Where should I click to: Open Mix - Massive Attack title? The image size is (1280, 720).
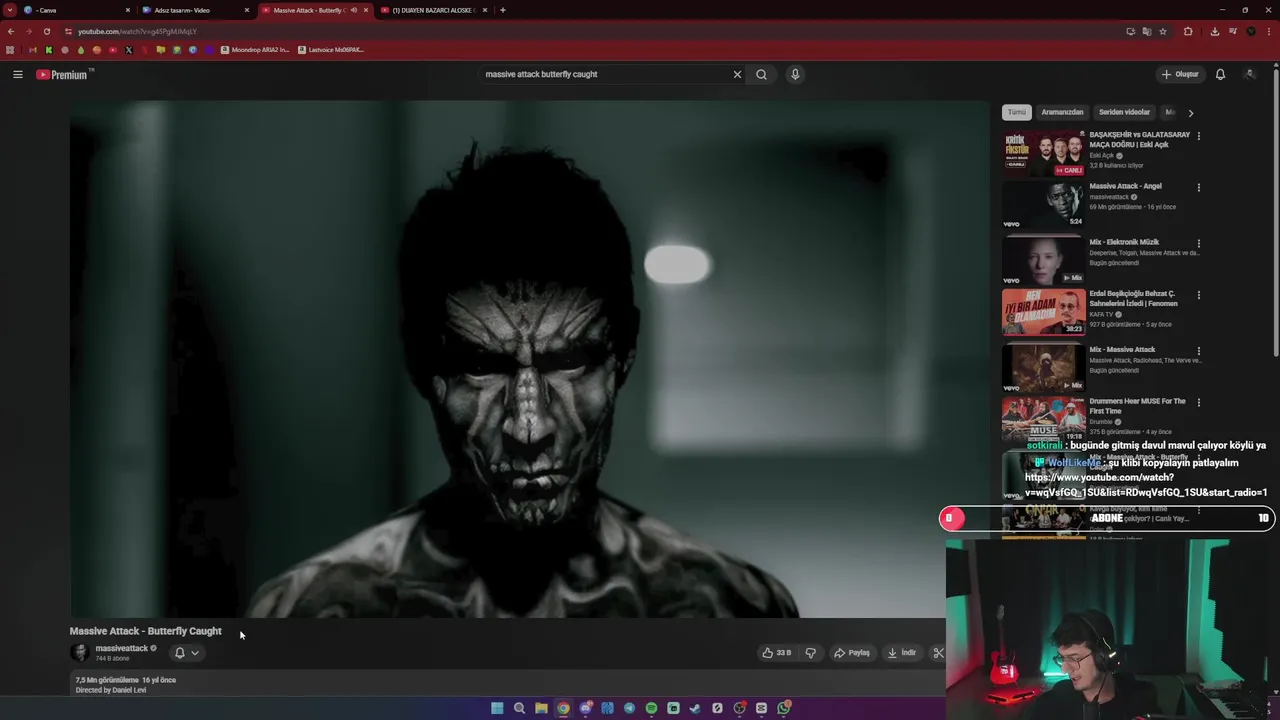point(1122,350)
